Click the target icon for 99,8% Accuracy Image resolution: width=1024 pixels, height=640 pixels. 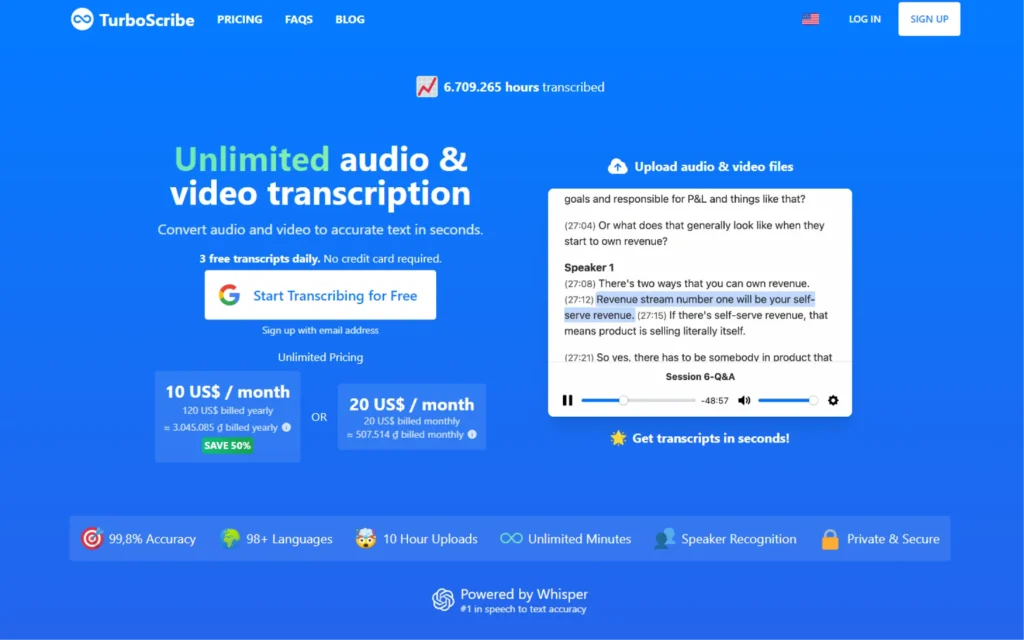pyautogui.click(x=92, y=538)
